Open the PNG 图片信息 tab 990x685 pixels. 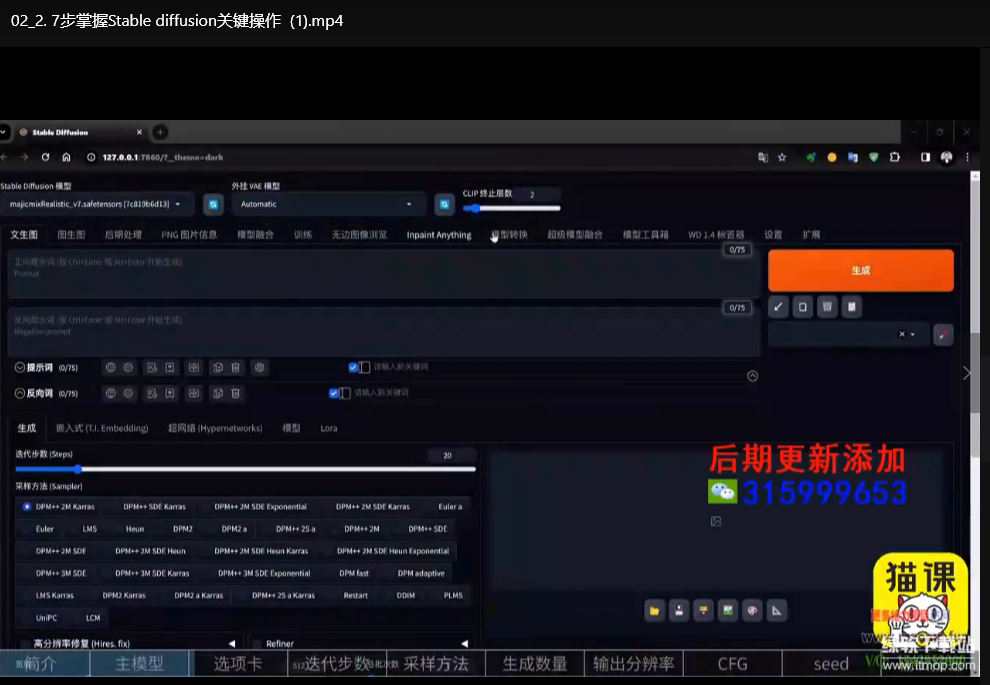tap(189, 235)
